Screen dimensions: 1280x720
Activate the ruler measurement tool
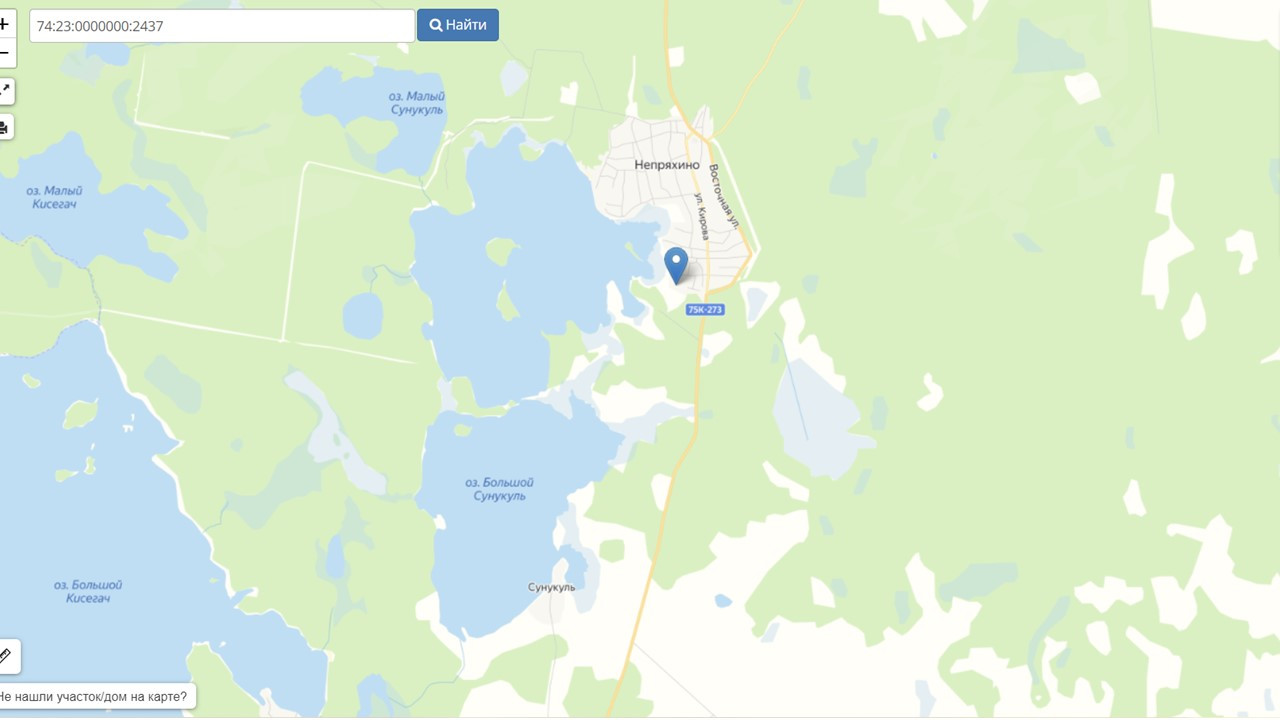pyautogui.click(x=6, y=657)
